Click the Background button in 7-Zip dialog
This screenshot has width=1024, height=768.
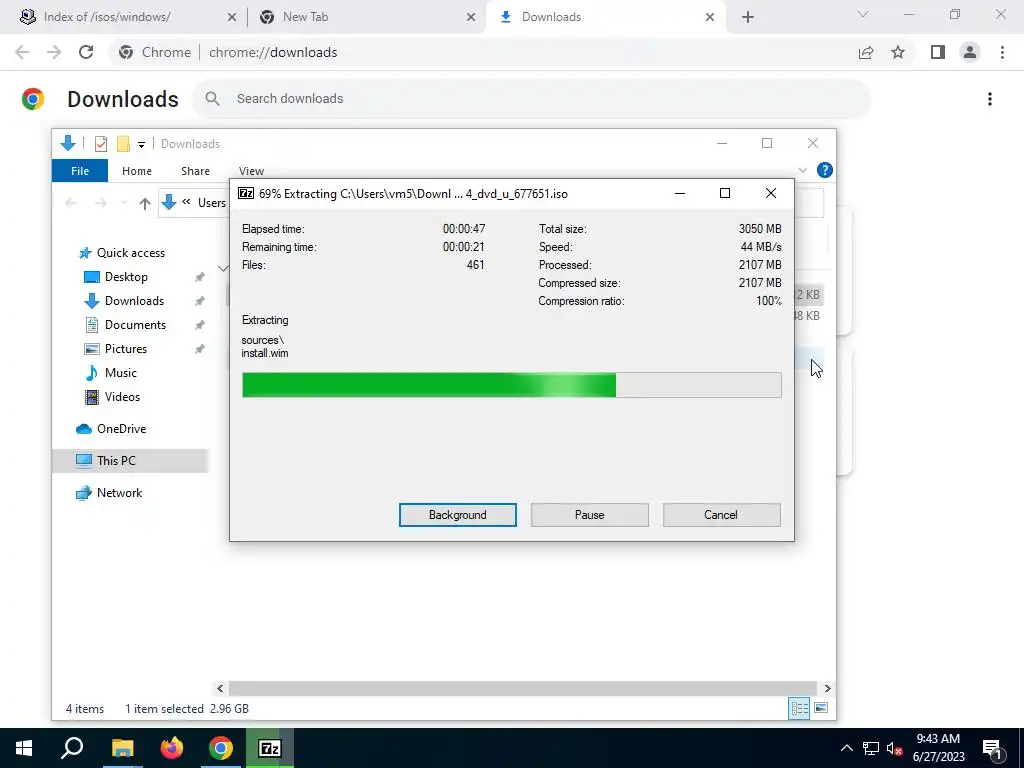pyautogui.click(x=457, y=515)
